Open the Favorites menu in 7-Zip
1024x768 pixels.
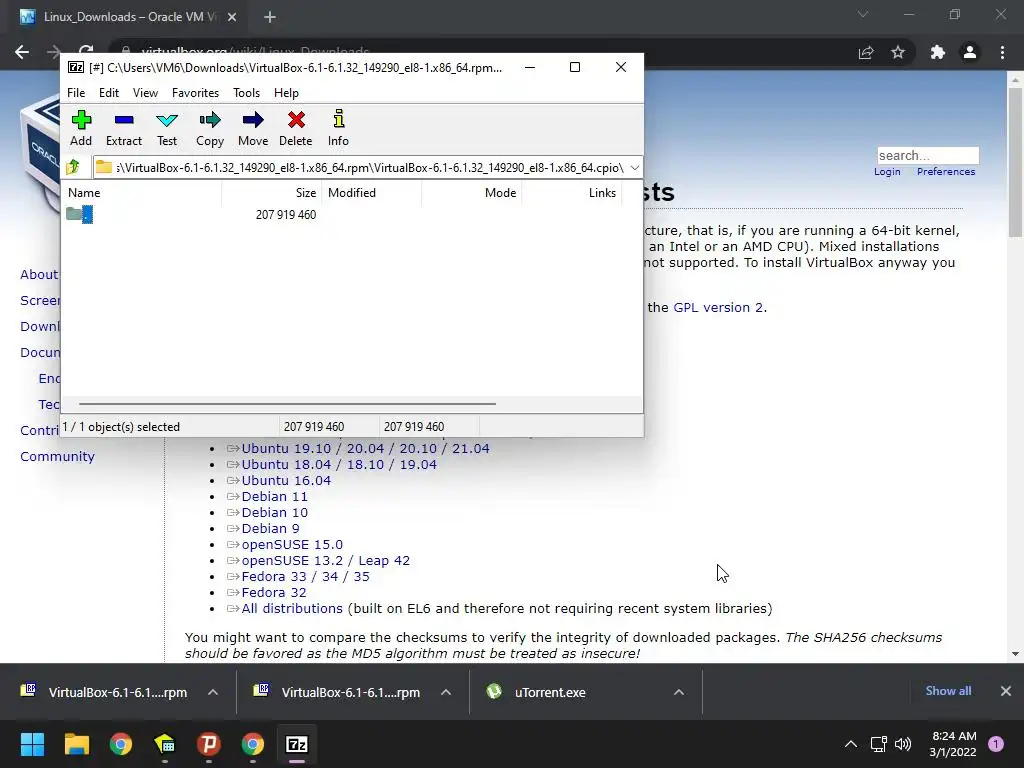(195, 93)
